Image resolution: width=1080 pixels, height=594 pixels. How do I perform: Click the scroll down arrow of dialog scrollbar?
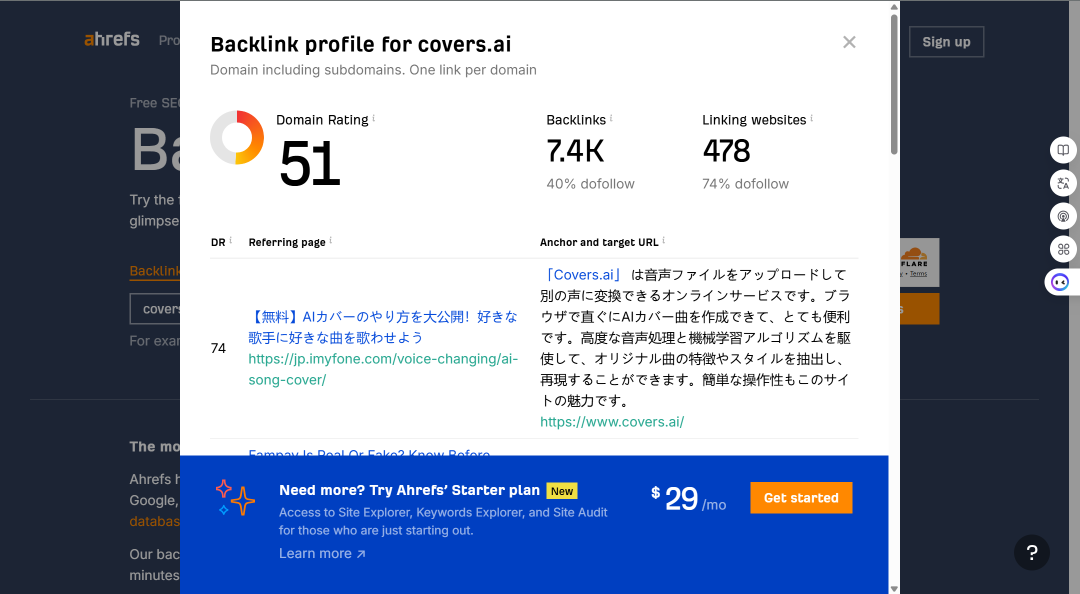tap(894, 588)
